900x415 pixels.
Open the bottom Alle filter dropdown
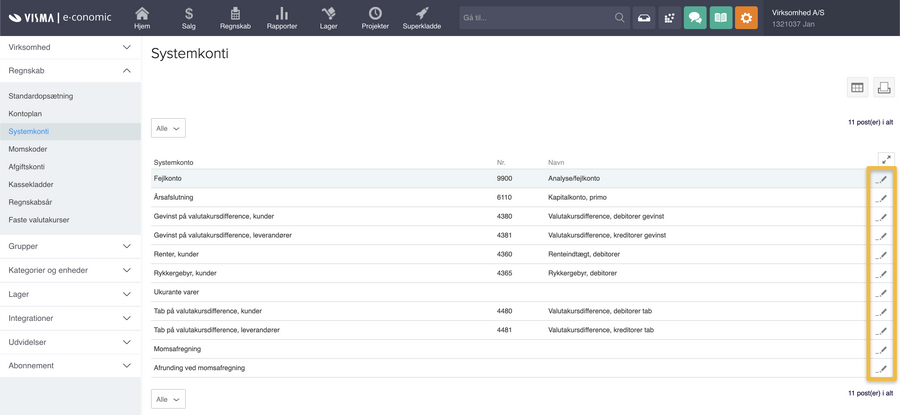[168, 399]
